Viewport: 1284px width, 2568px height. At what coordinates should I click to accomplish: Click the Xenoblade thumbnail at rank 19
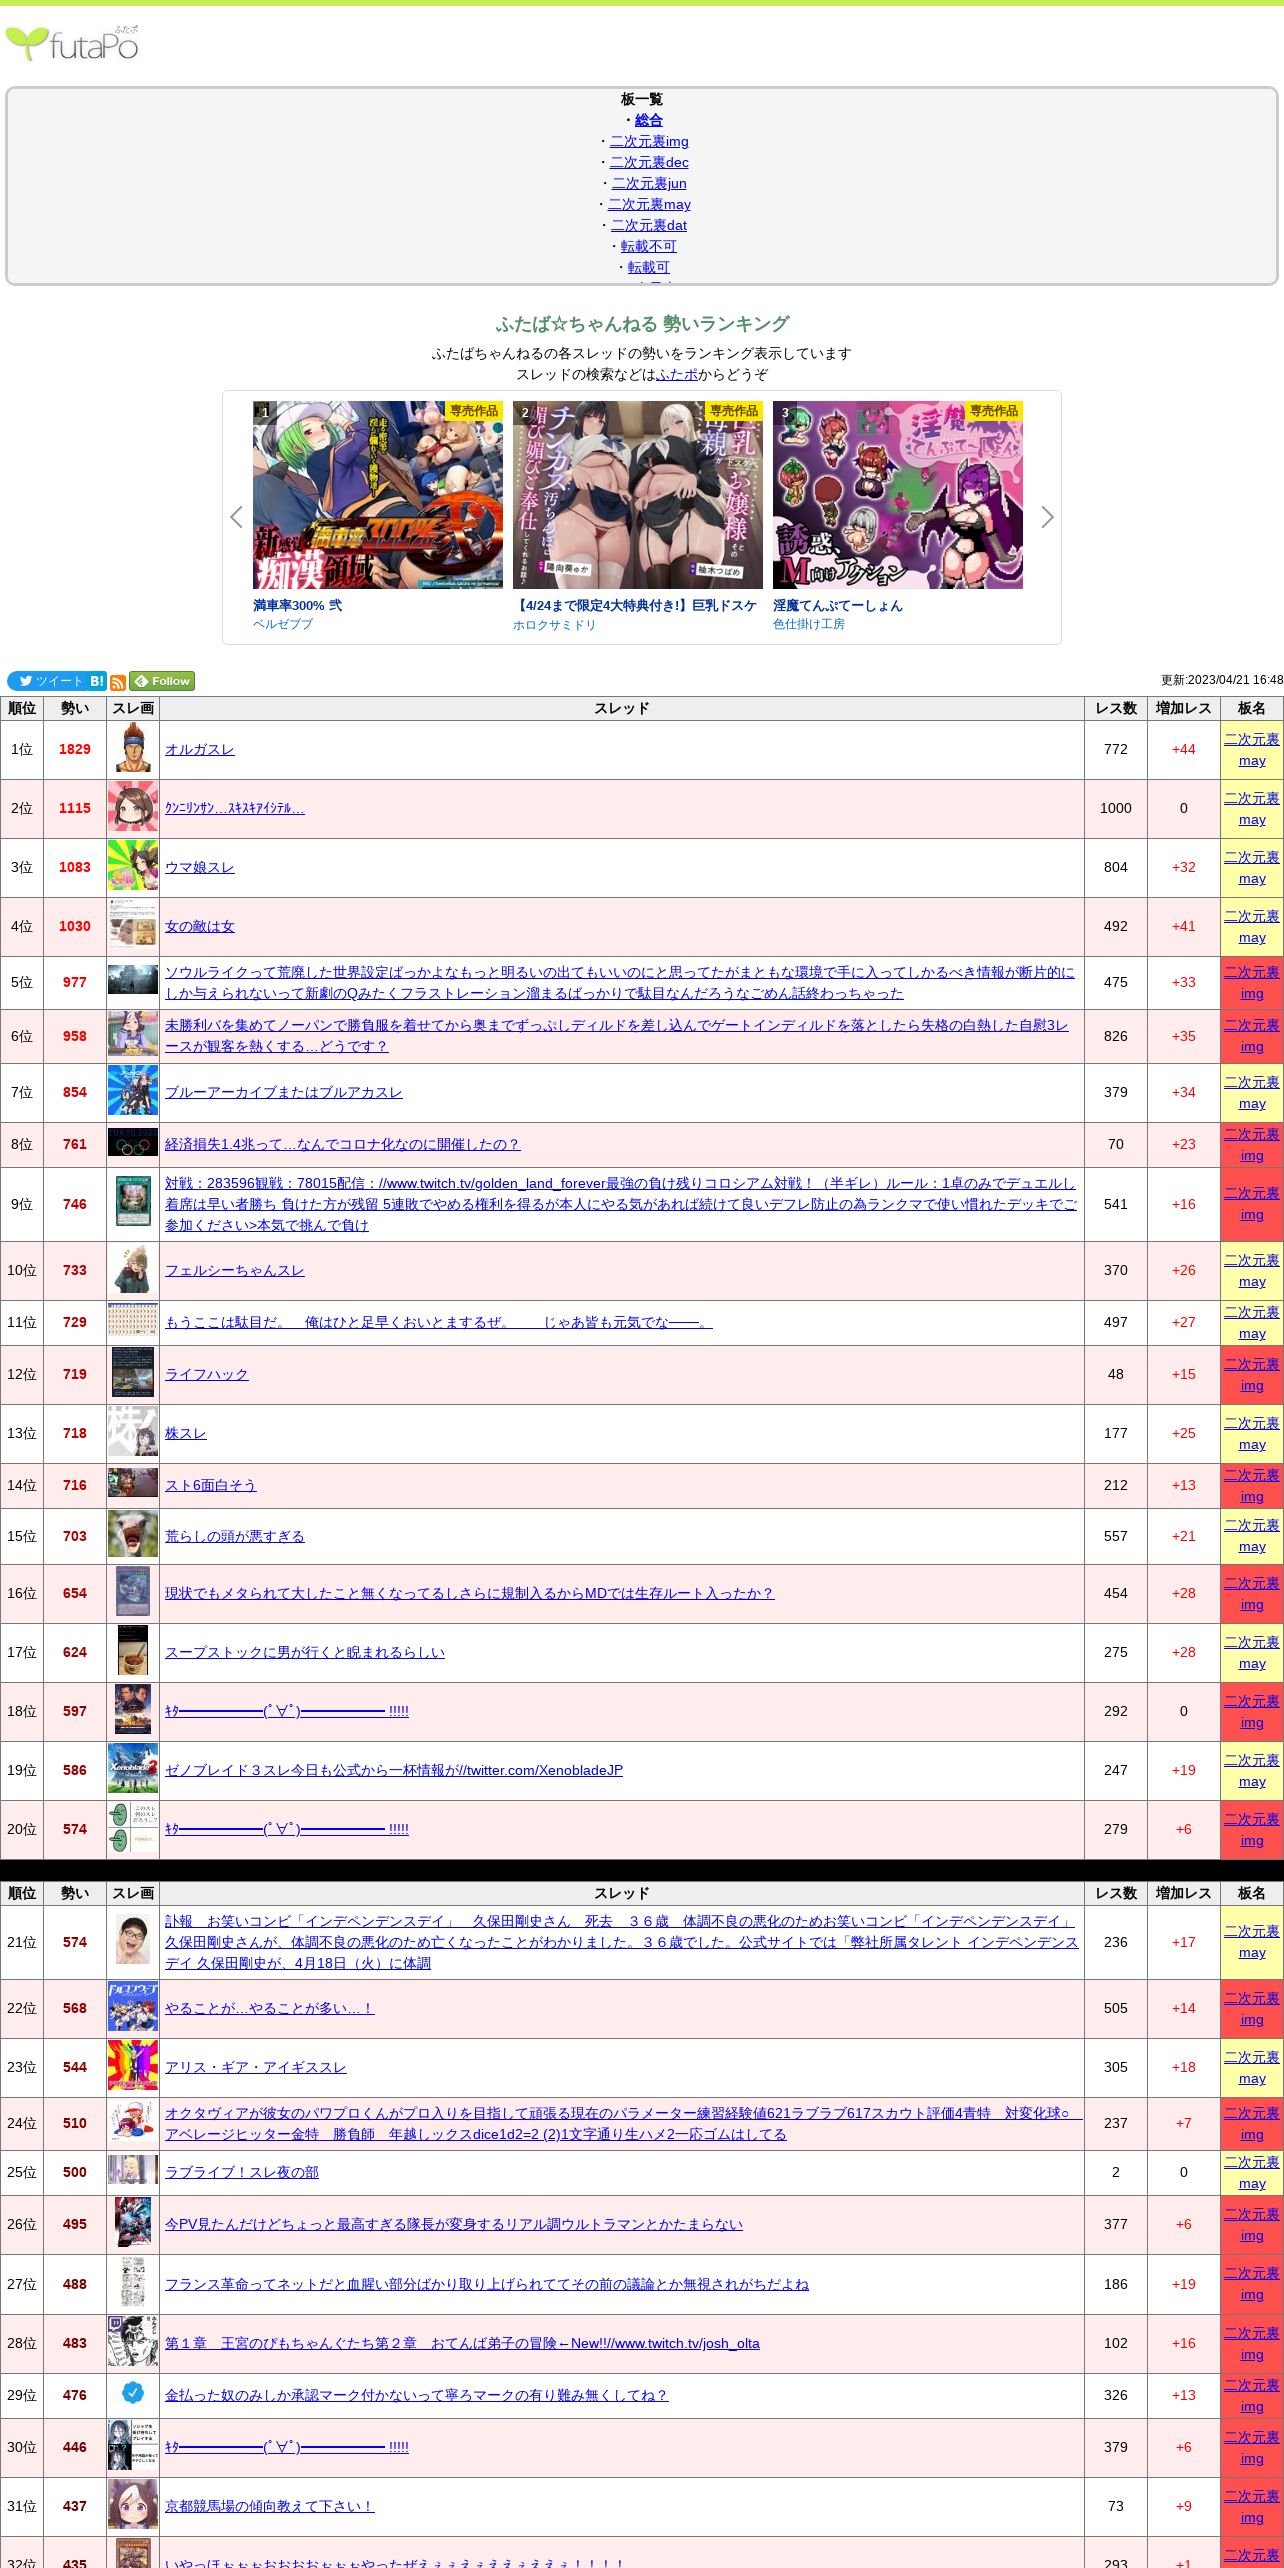click(x=133, y=1769)
